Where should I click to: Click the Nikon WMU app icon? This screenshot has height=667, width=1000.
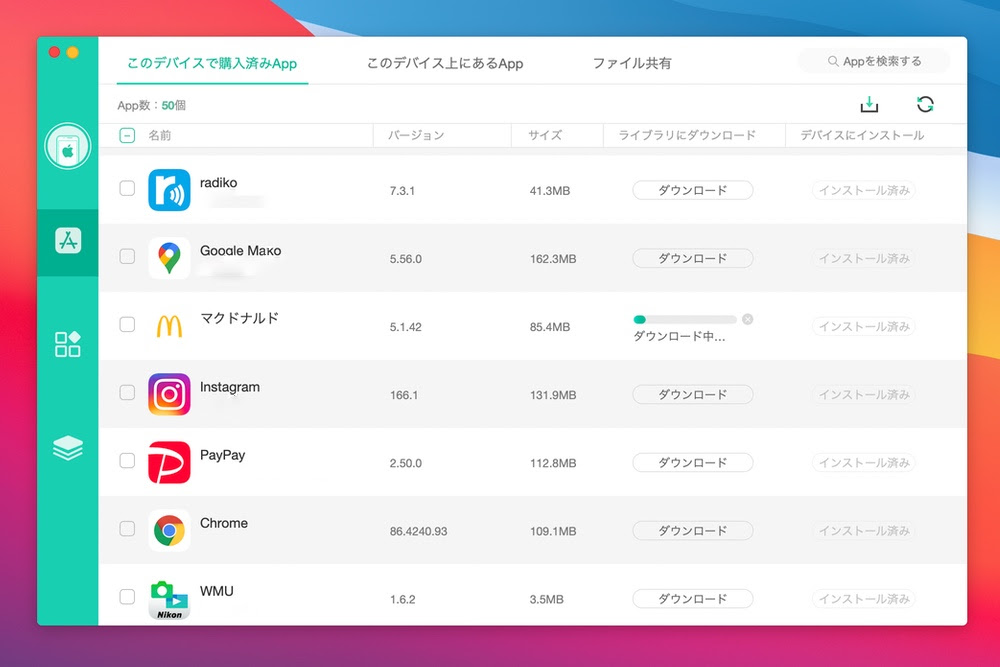pyautogui.click(x=169, y=599)
